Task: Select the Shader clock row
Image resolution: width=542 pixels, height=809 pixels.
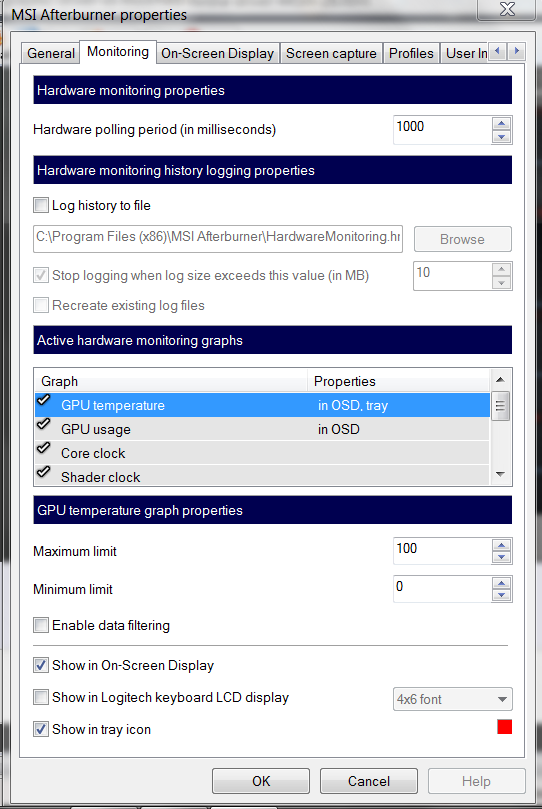Action: (x=262, y=476)
